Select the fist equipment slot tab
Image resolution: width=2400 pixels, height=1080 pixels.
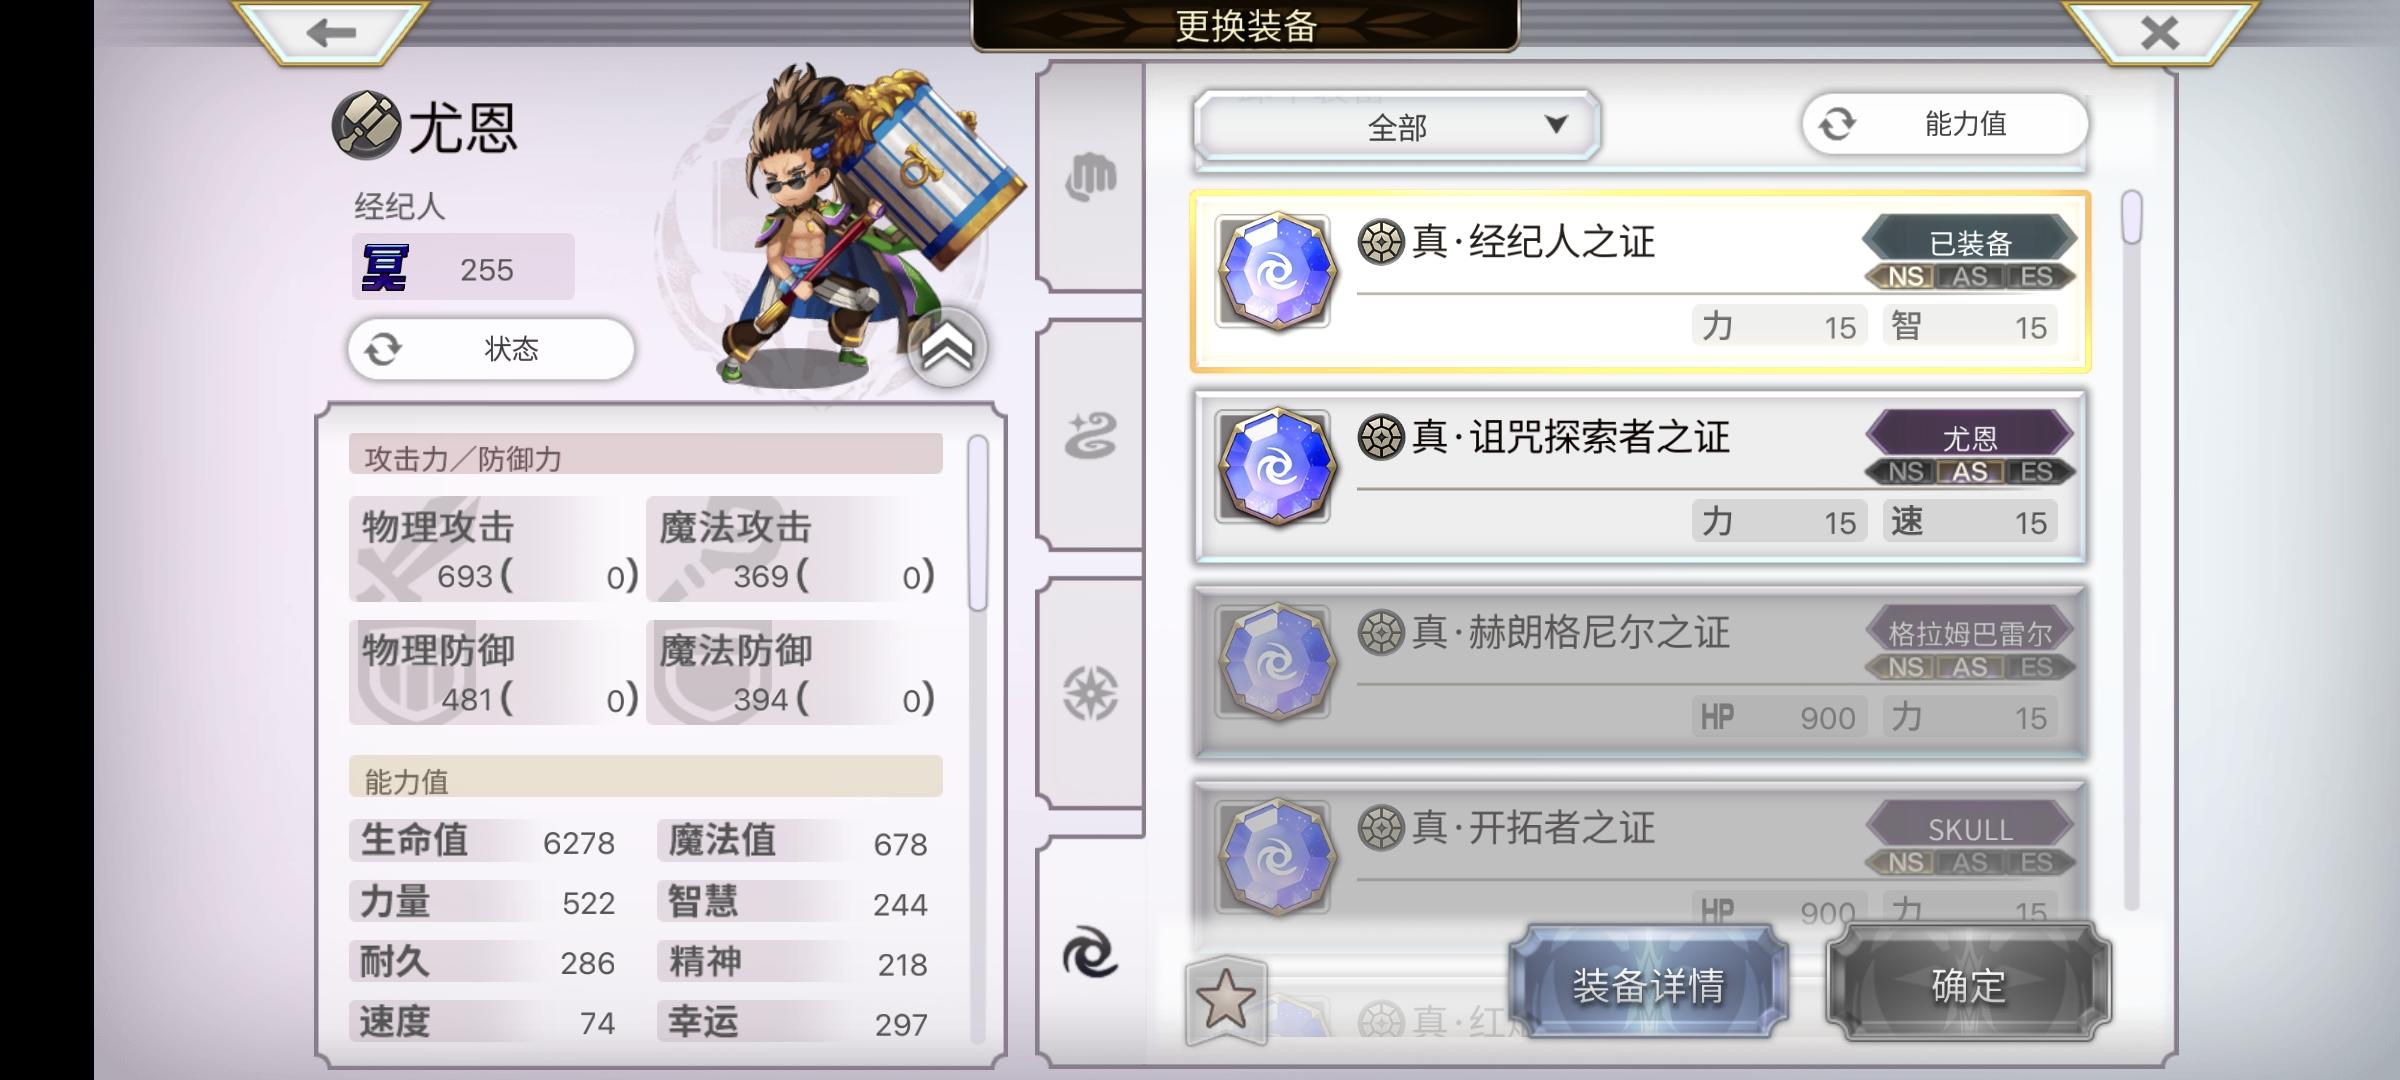[x=1090, y=177]
